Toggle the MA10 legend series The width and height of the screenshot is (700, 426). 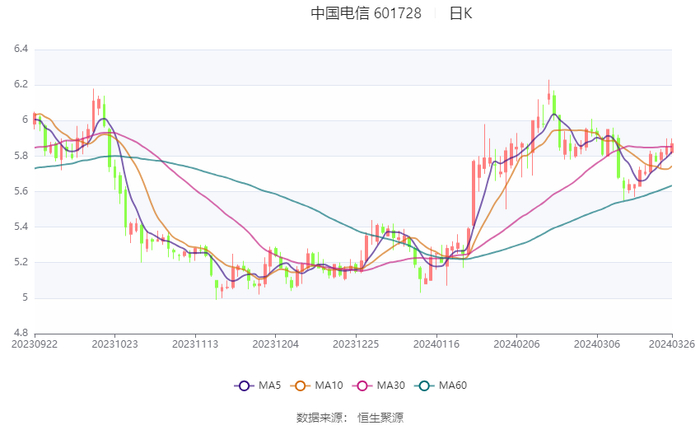click(x=317, y=385)
